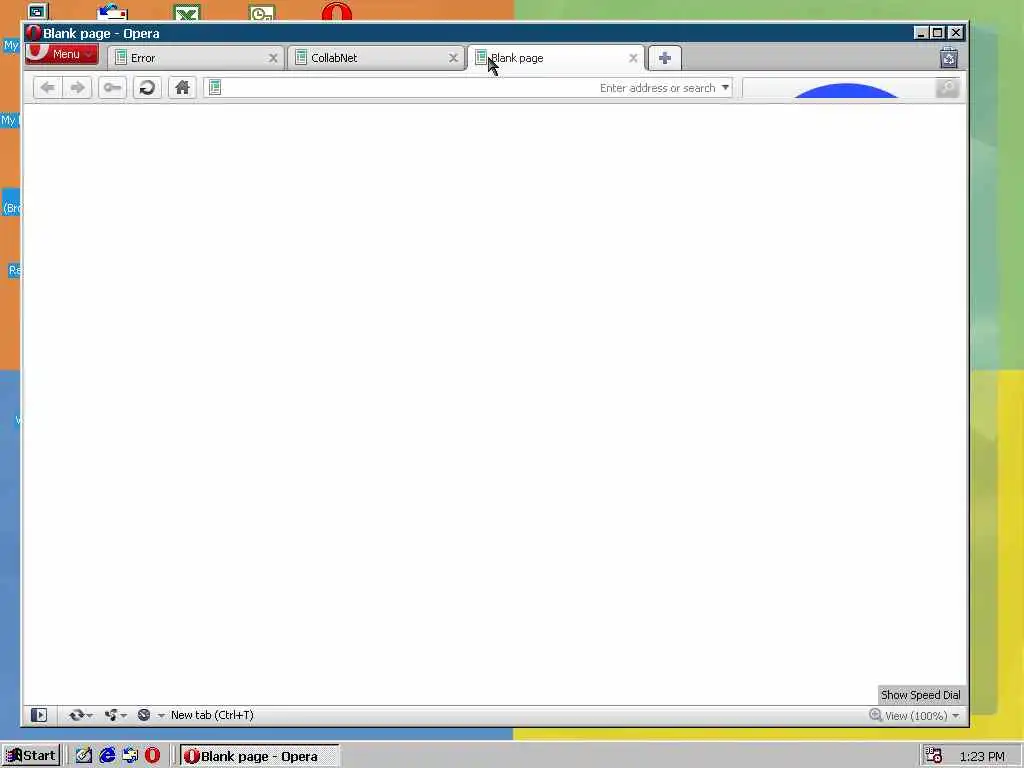This screenshot has height=768, width=1024.
Task: Open a new tab with plus button
Action: click(665, 58)
